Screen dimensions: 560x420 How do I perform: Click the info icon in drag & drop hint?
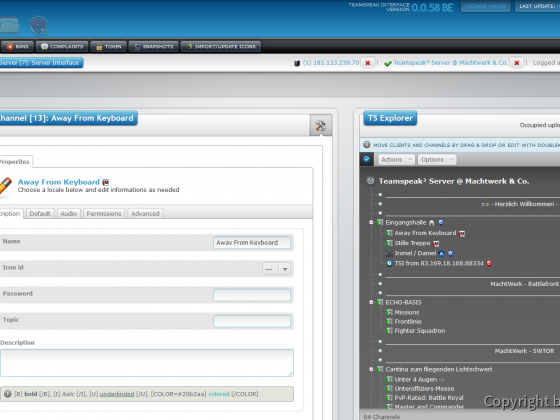(367, 145)
